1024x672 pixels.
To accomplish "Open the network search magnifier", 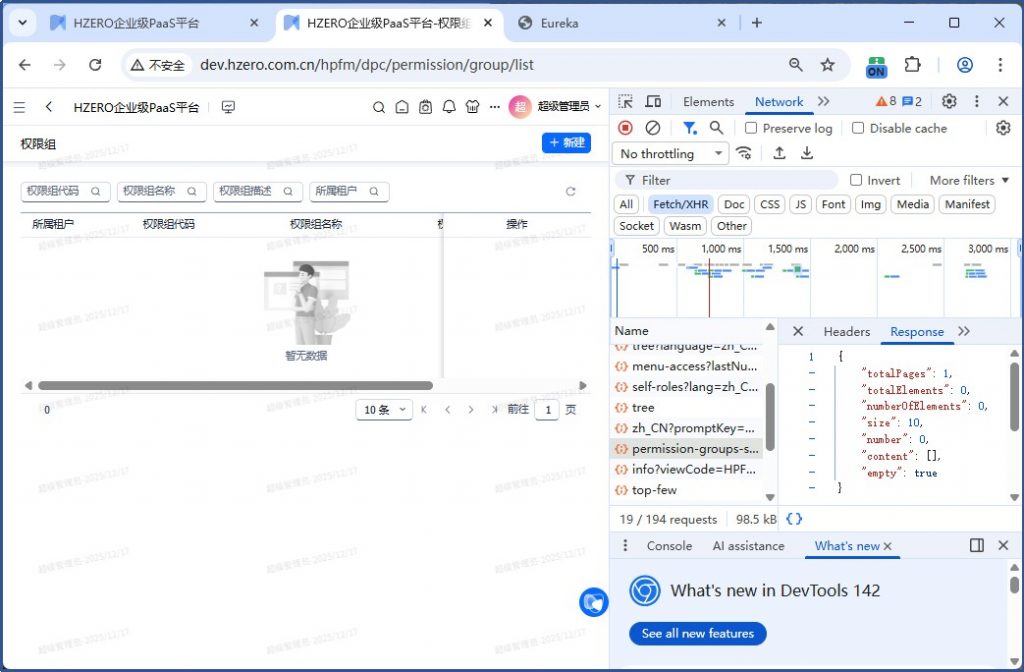I will [x=716, y=128].
